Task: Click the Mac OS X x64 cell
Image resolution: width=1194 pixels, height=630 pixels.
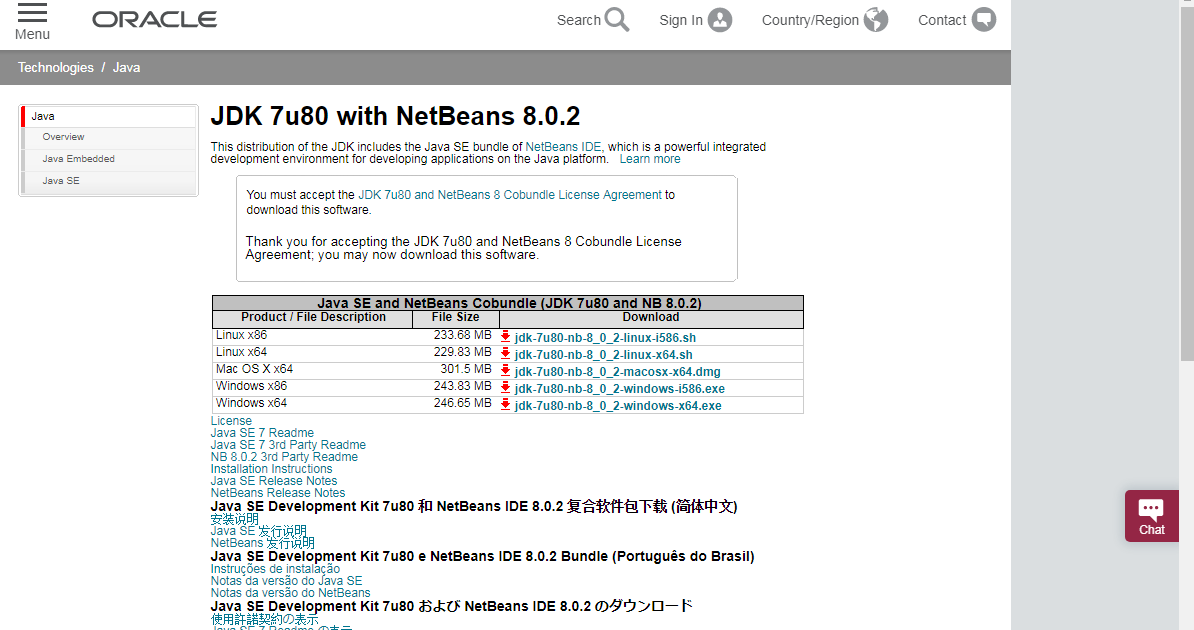Action: 312,369
